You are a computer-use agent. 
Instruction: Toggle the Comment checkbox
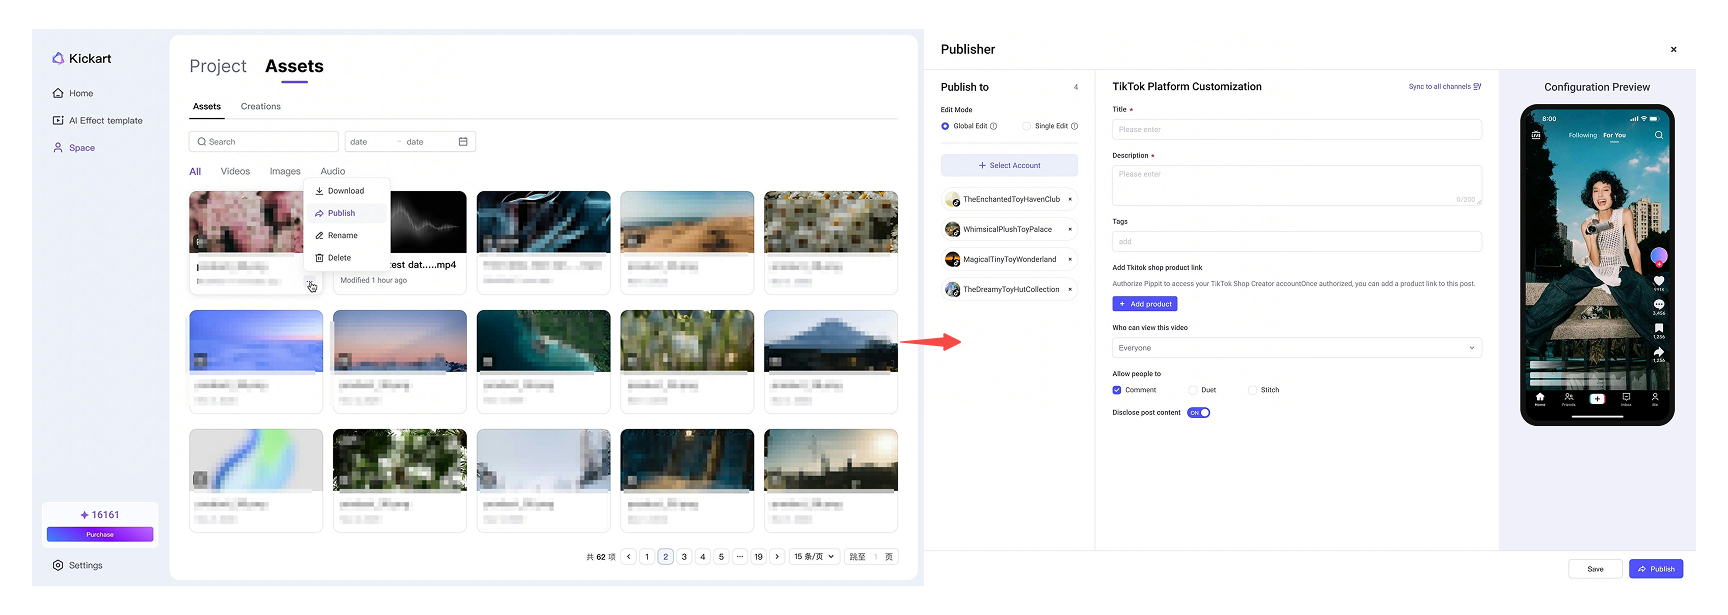1117,390
